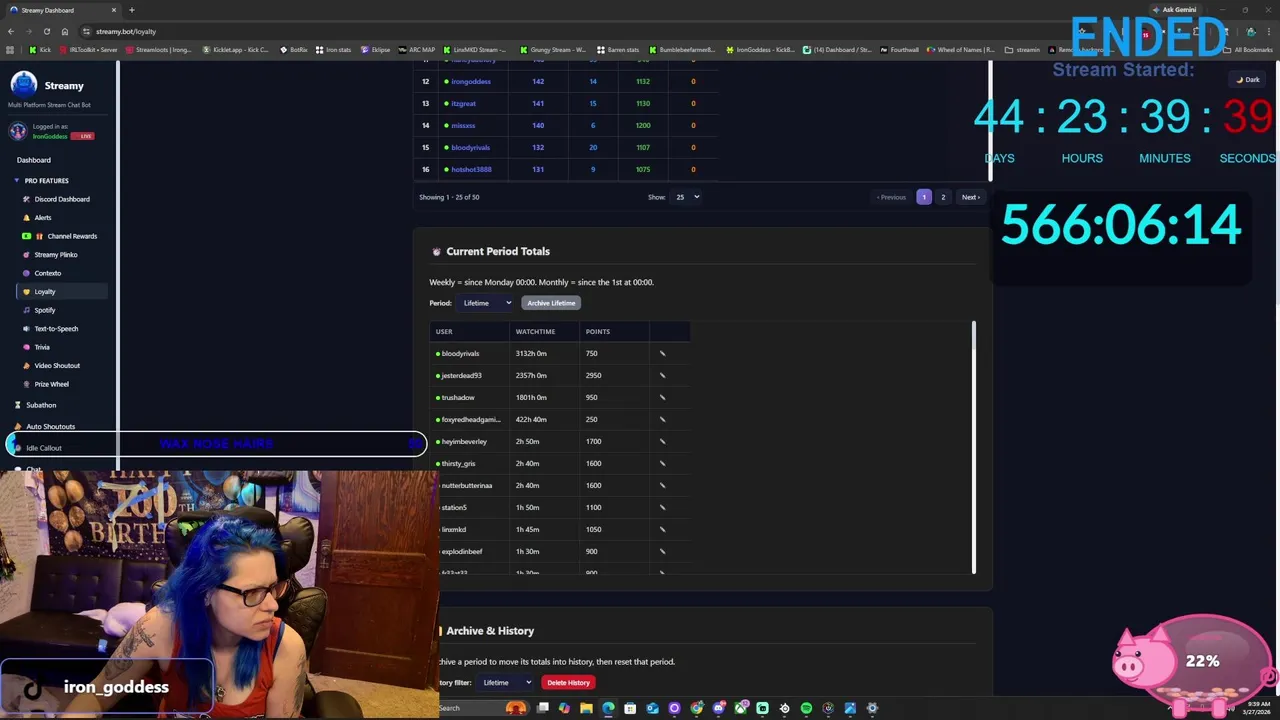Open All Bookmarks folder
The height and width of the screenshot is (720, 1280).
[1248, 49]
